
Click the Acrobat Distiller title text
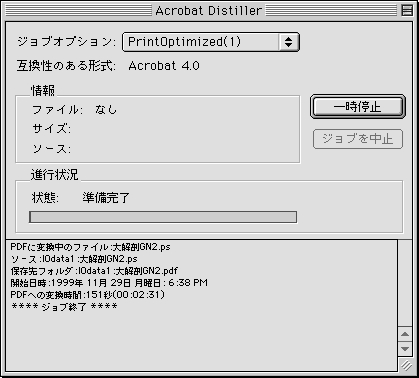pos(208,11)
